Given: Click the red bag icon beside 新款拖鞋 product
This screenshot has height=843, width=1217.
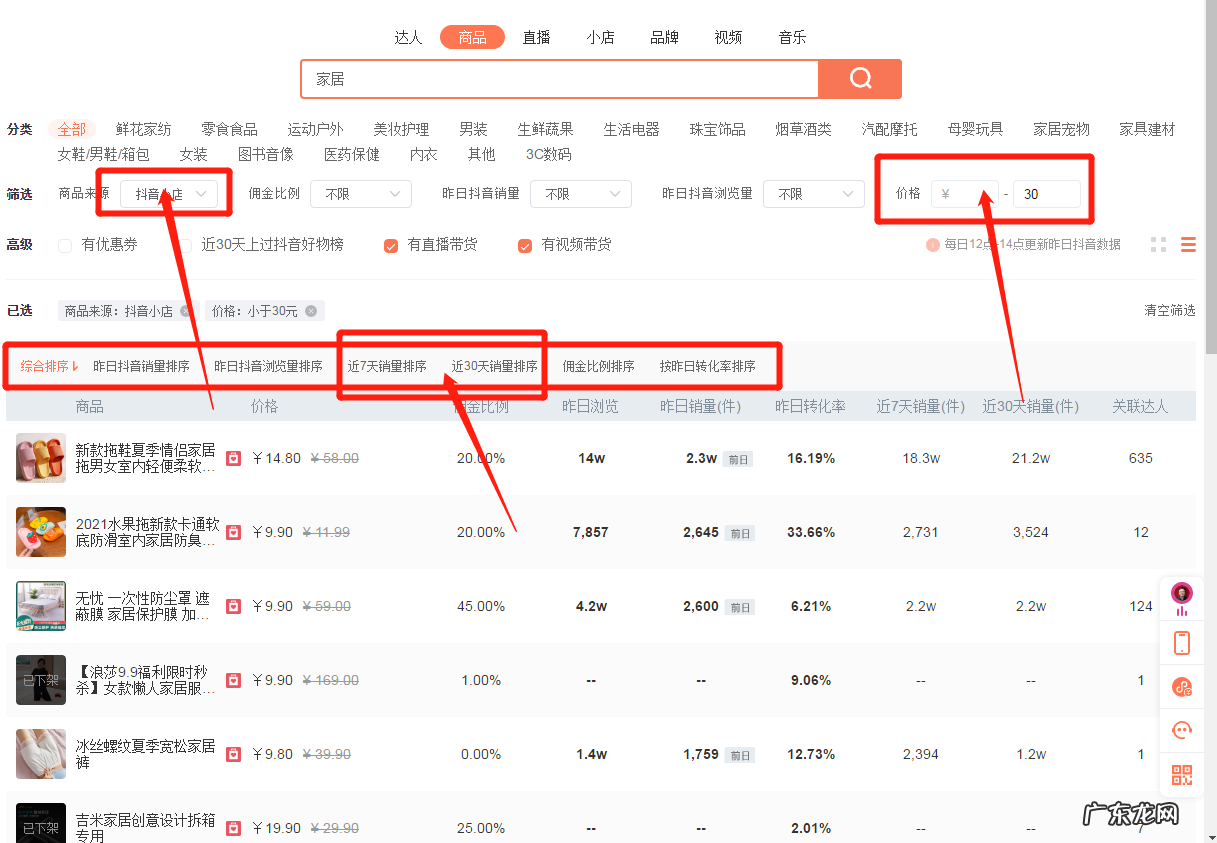Looking at the screenshot, I should coord(233,458).
